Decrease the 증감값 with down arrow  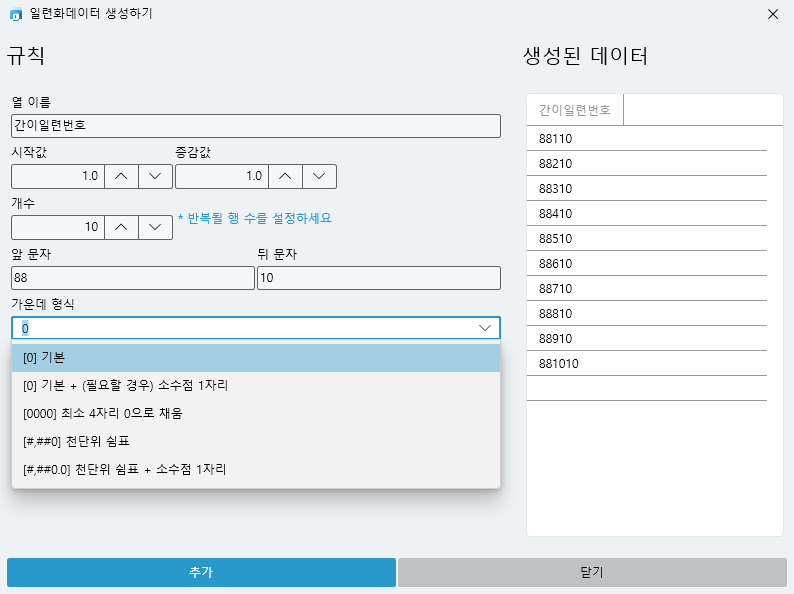coord(319,176)
